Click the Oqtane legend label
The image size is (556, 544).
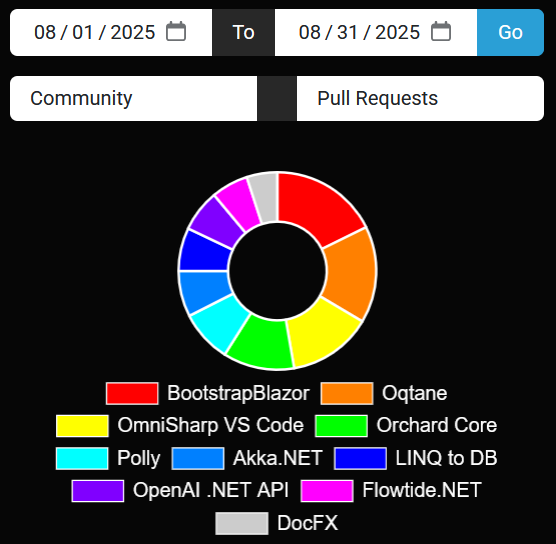tap(415, 393)
